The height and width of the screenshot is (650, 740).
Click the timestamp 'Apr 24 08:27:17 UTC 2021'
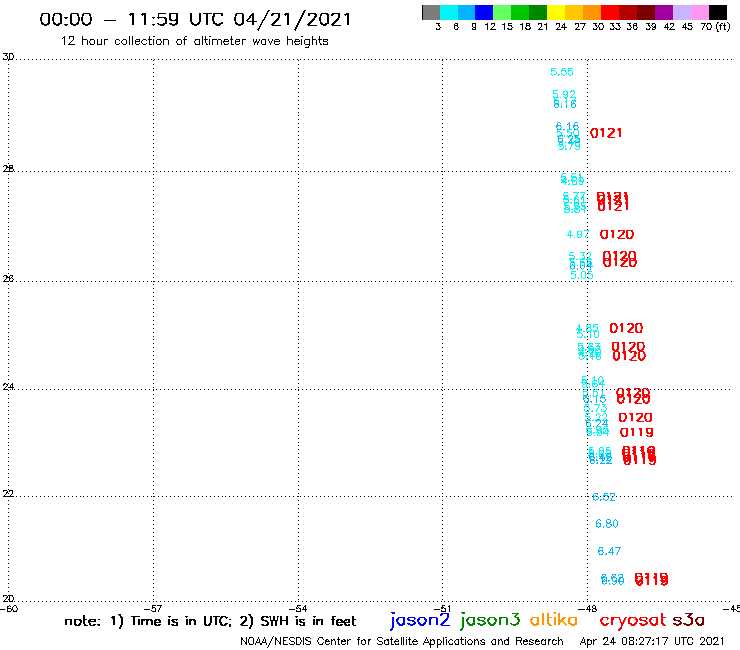(652, 641)
